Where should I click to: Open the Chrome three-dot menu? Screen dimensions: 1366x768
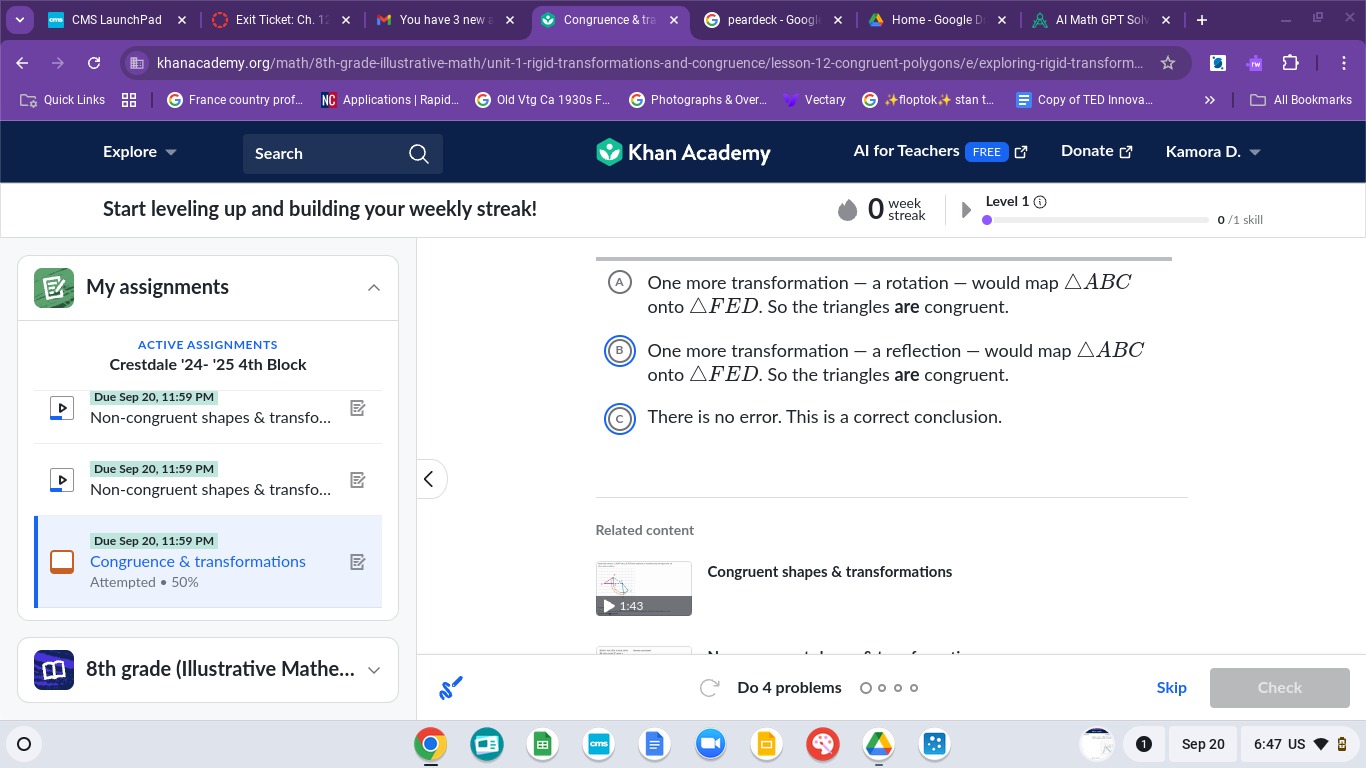tap(1345, 63)
